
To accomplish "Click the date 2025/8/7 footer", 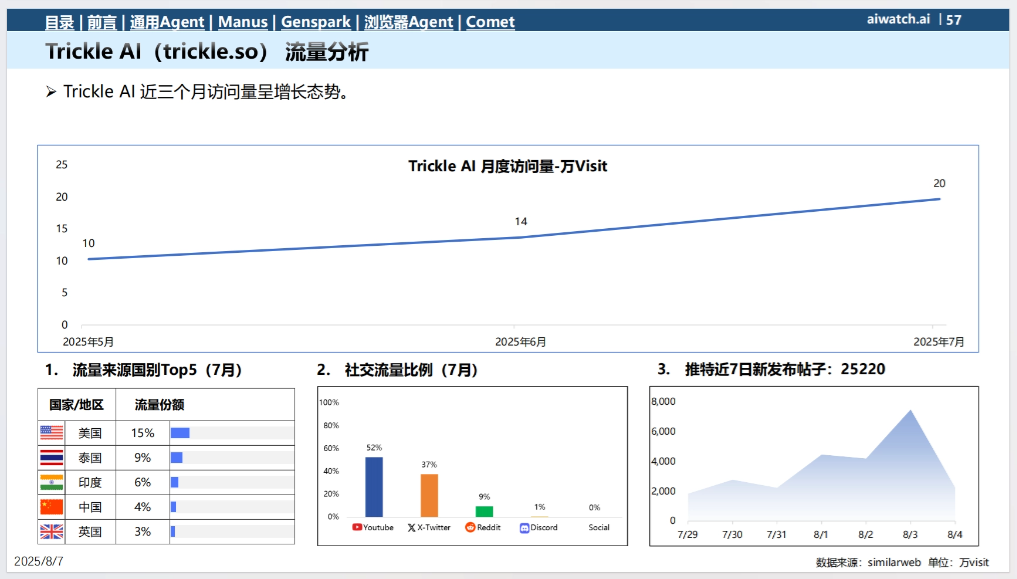I will pyautogui.click(x=39, y=561).
